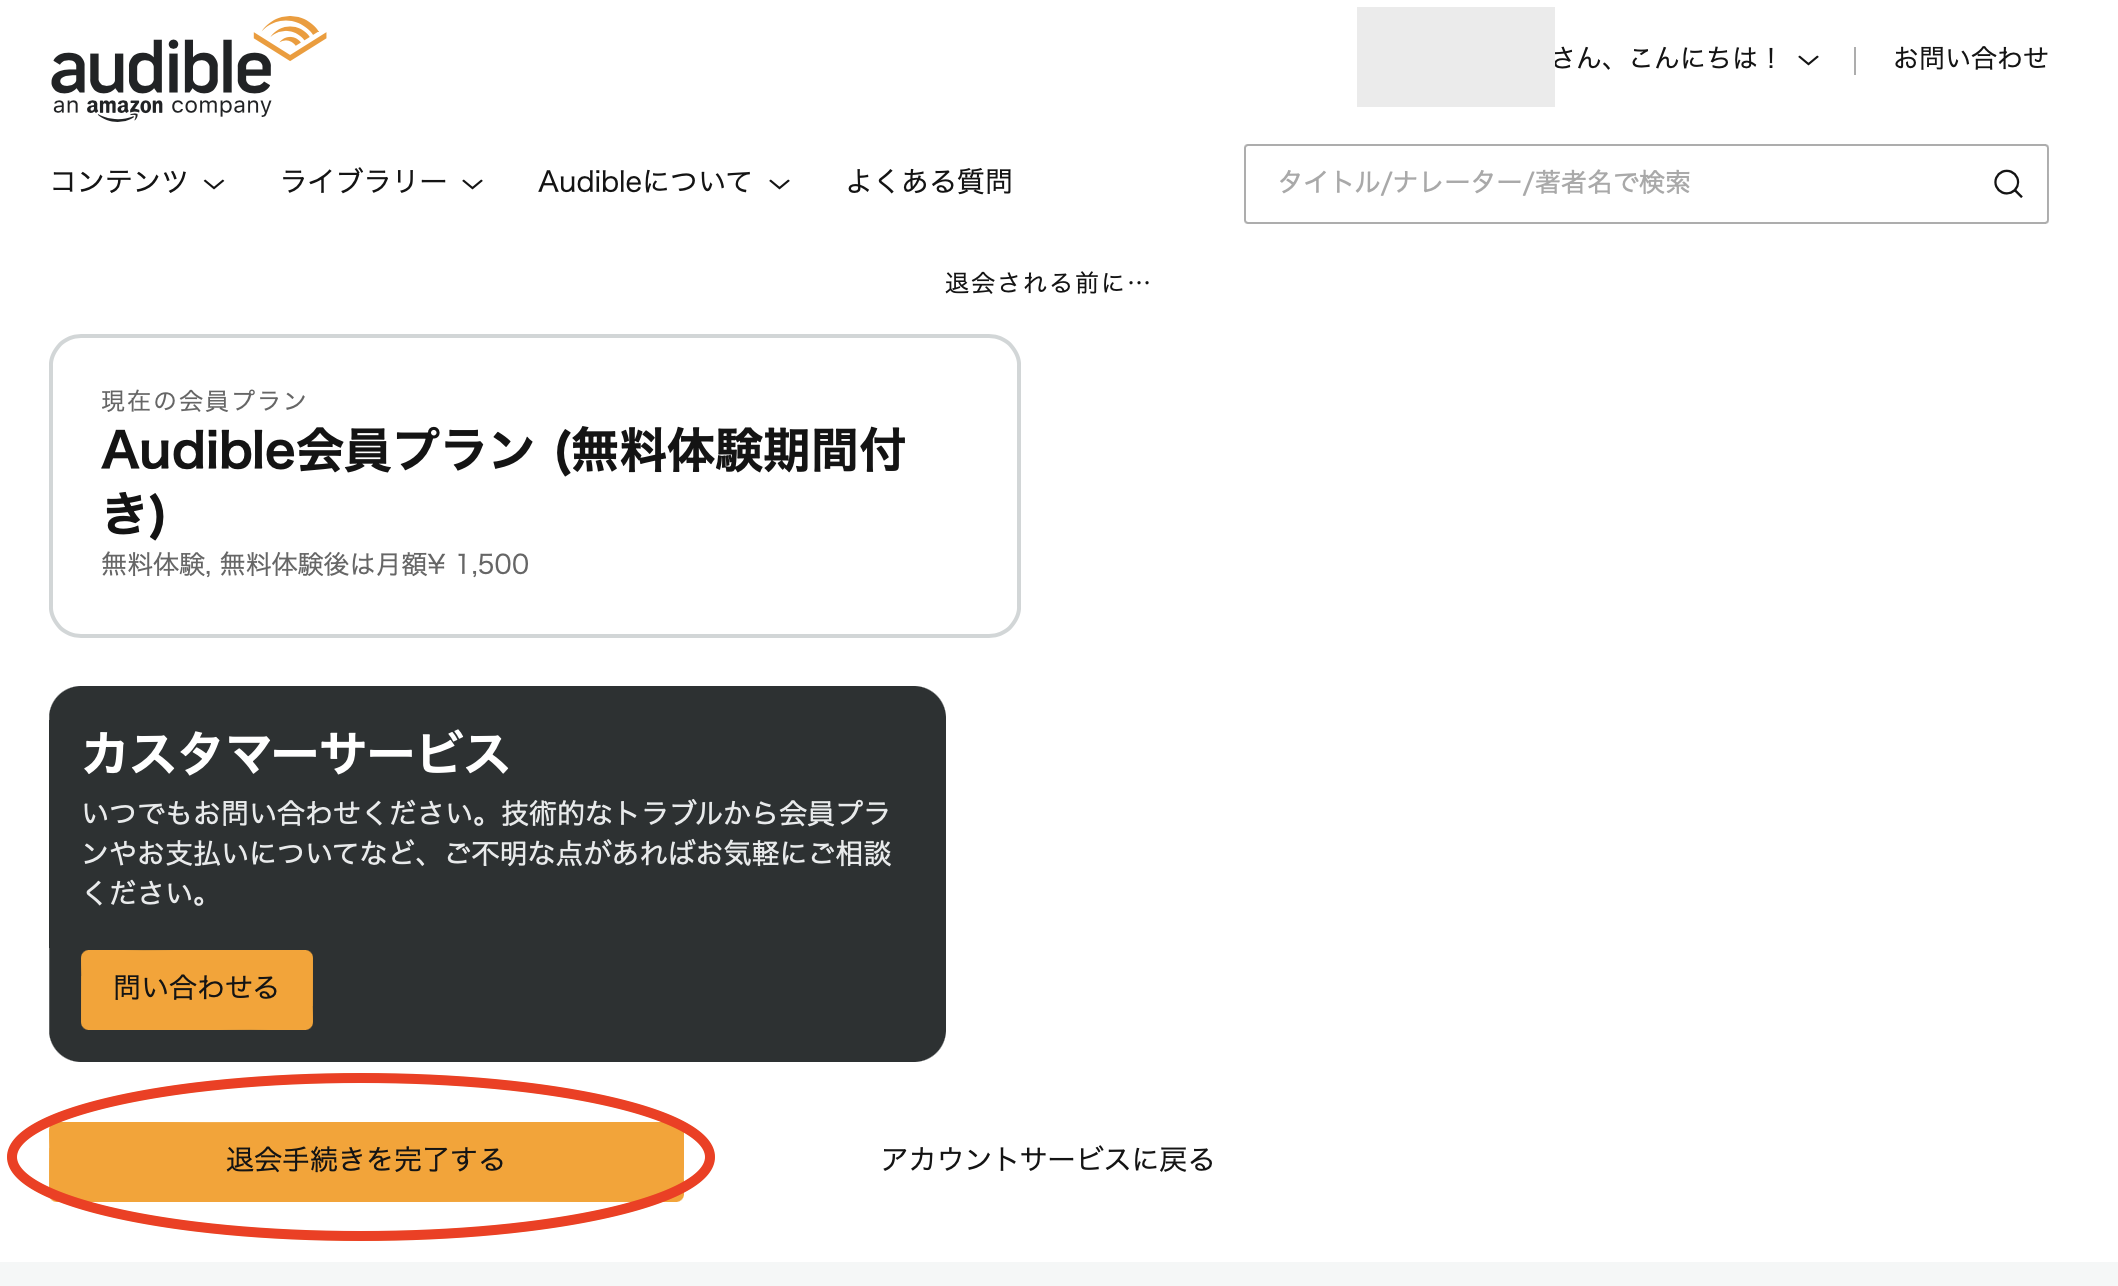The height and width of the screenshot is (1286, 2118).
Task: Click the Audible logo
Action: [x=187, y=68]
